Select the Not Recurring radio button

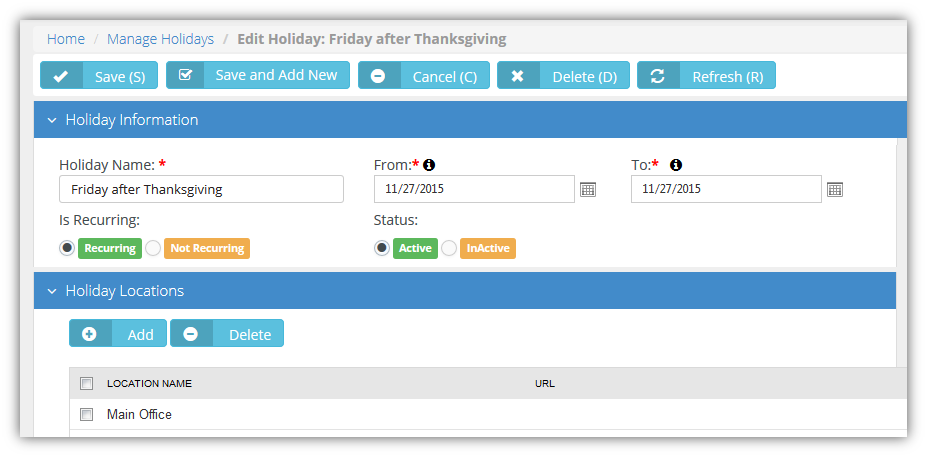point(153,248)
